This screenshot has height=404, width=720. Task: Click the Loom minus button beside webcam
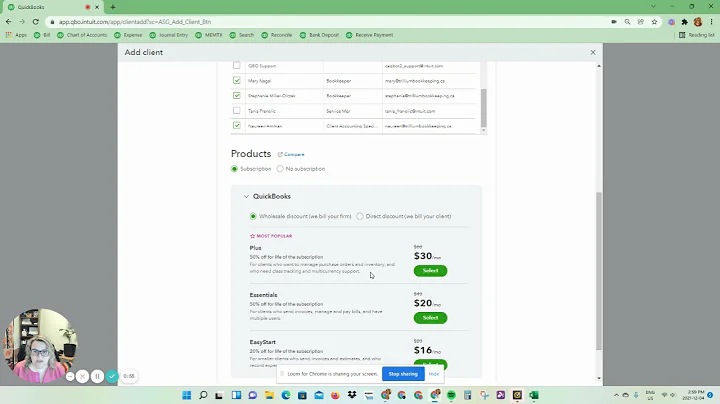(x=70, y=376)
